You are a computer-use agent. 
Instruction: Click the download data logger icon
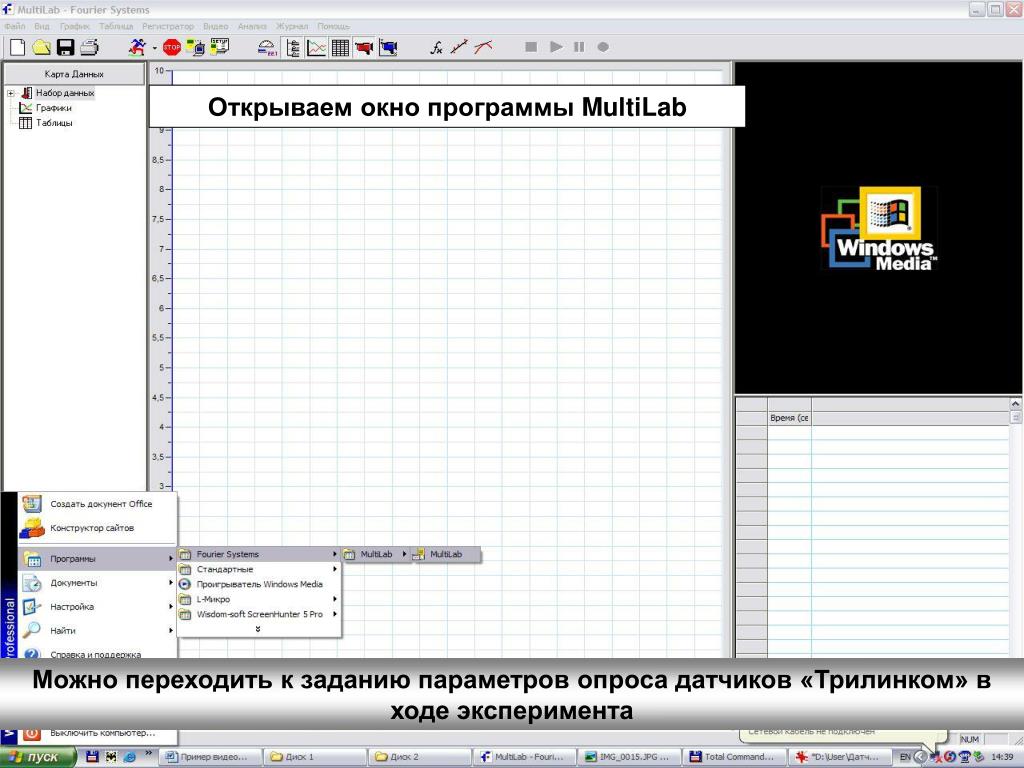(195, 47)
